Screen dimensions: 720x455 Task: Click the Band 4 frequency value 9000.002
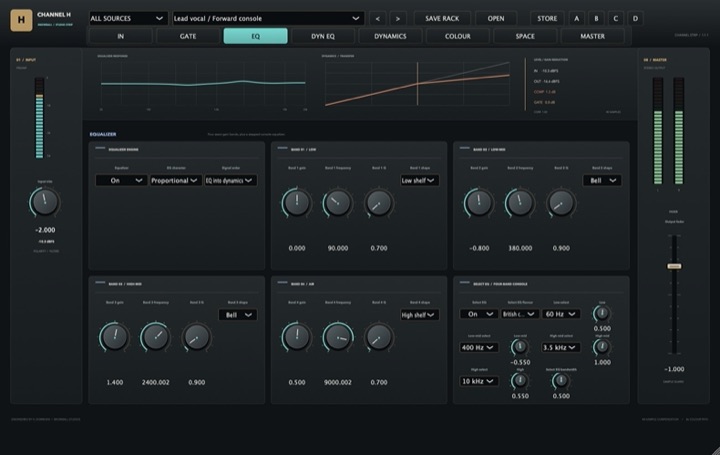338,382
